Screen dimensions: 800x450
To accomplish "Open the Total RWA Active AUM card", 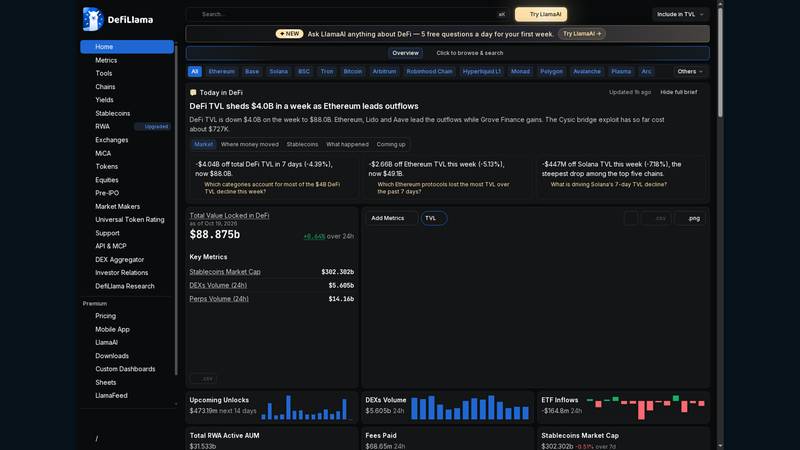I will coord(271,439).
